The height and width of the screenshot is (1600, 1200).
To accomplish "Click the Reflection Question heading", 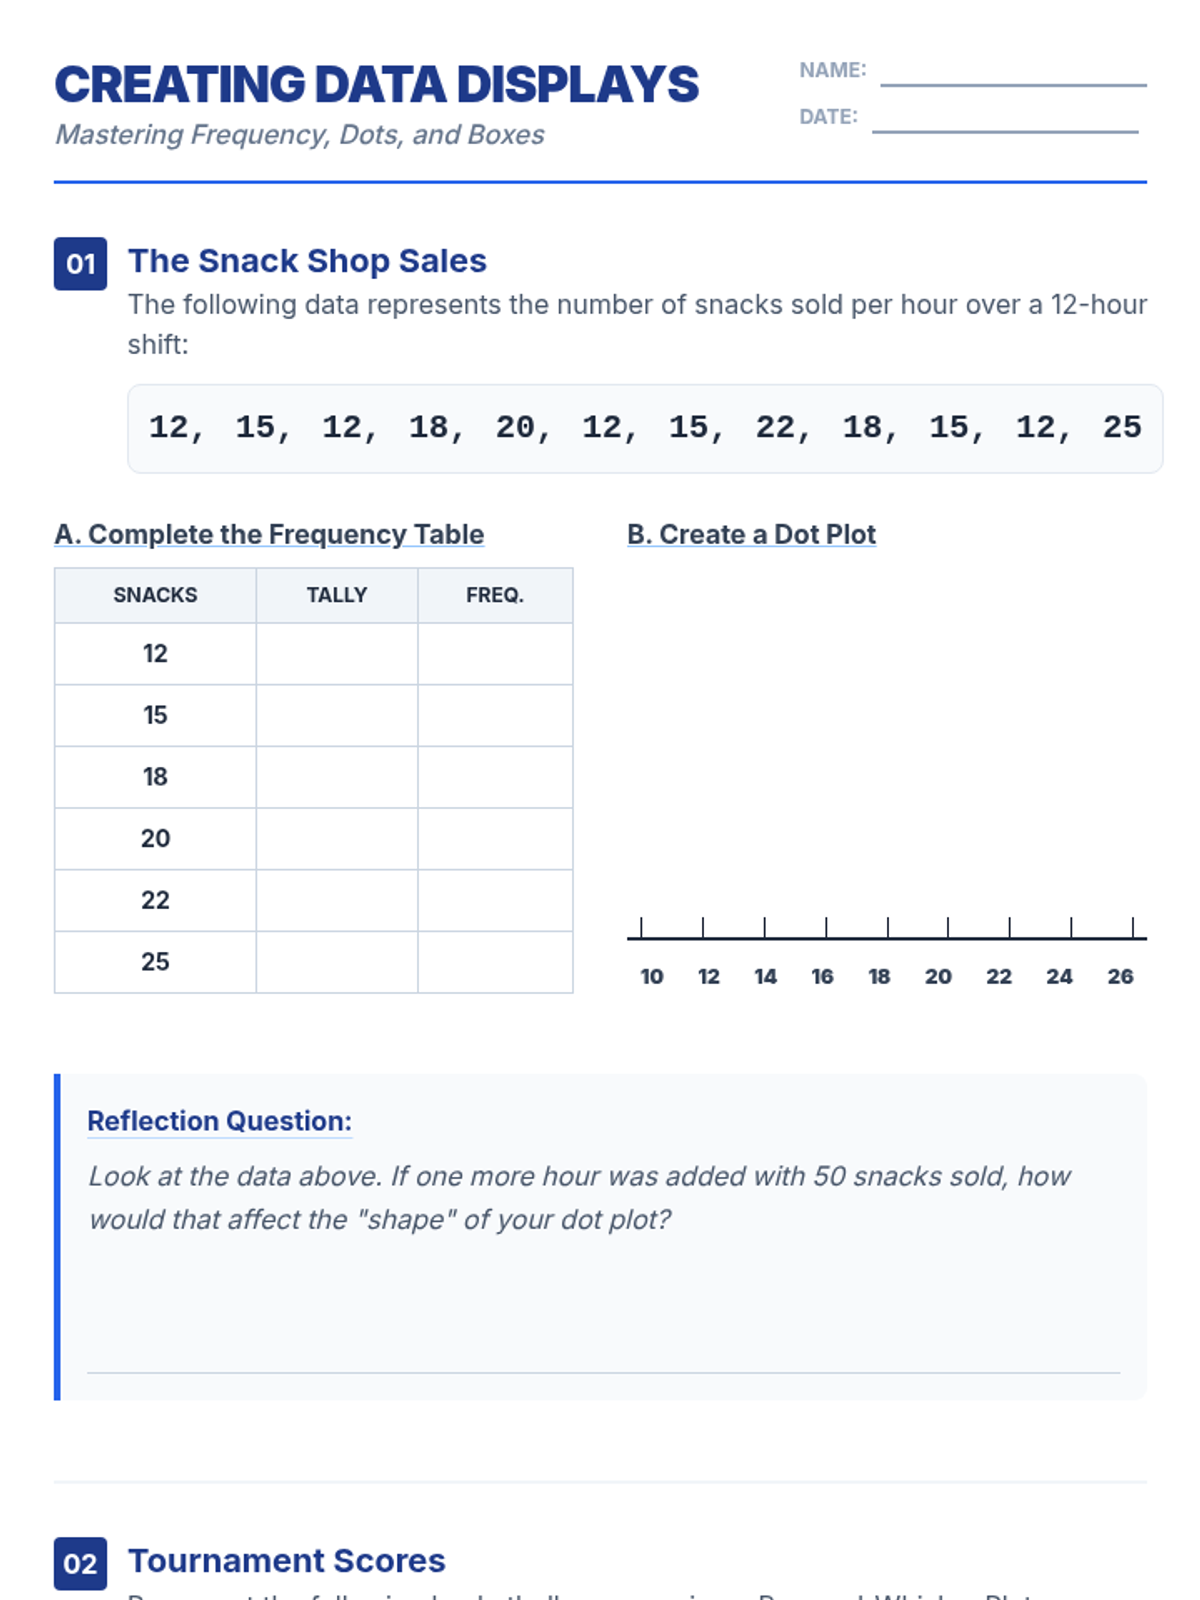I will (x=219, y=1121).
